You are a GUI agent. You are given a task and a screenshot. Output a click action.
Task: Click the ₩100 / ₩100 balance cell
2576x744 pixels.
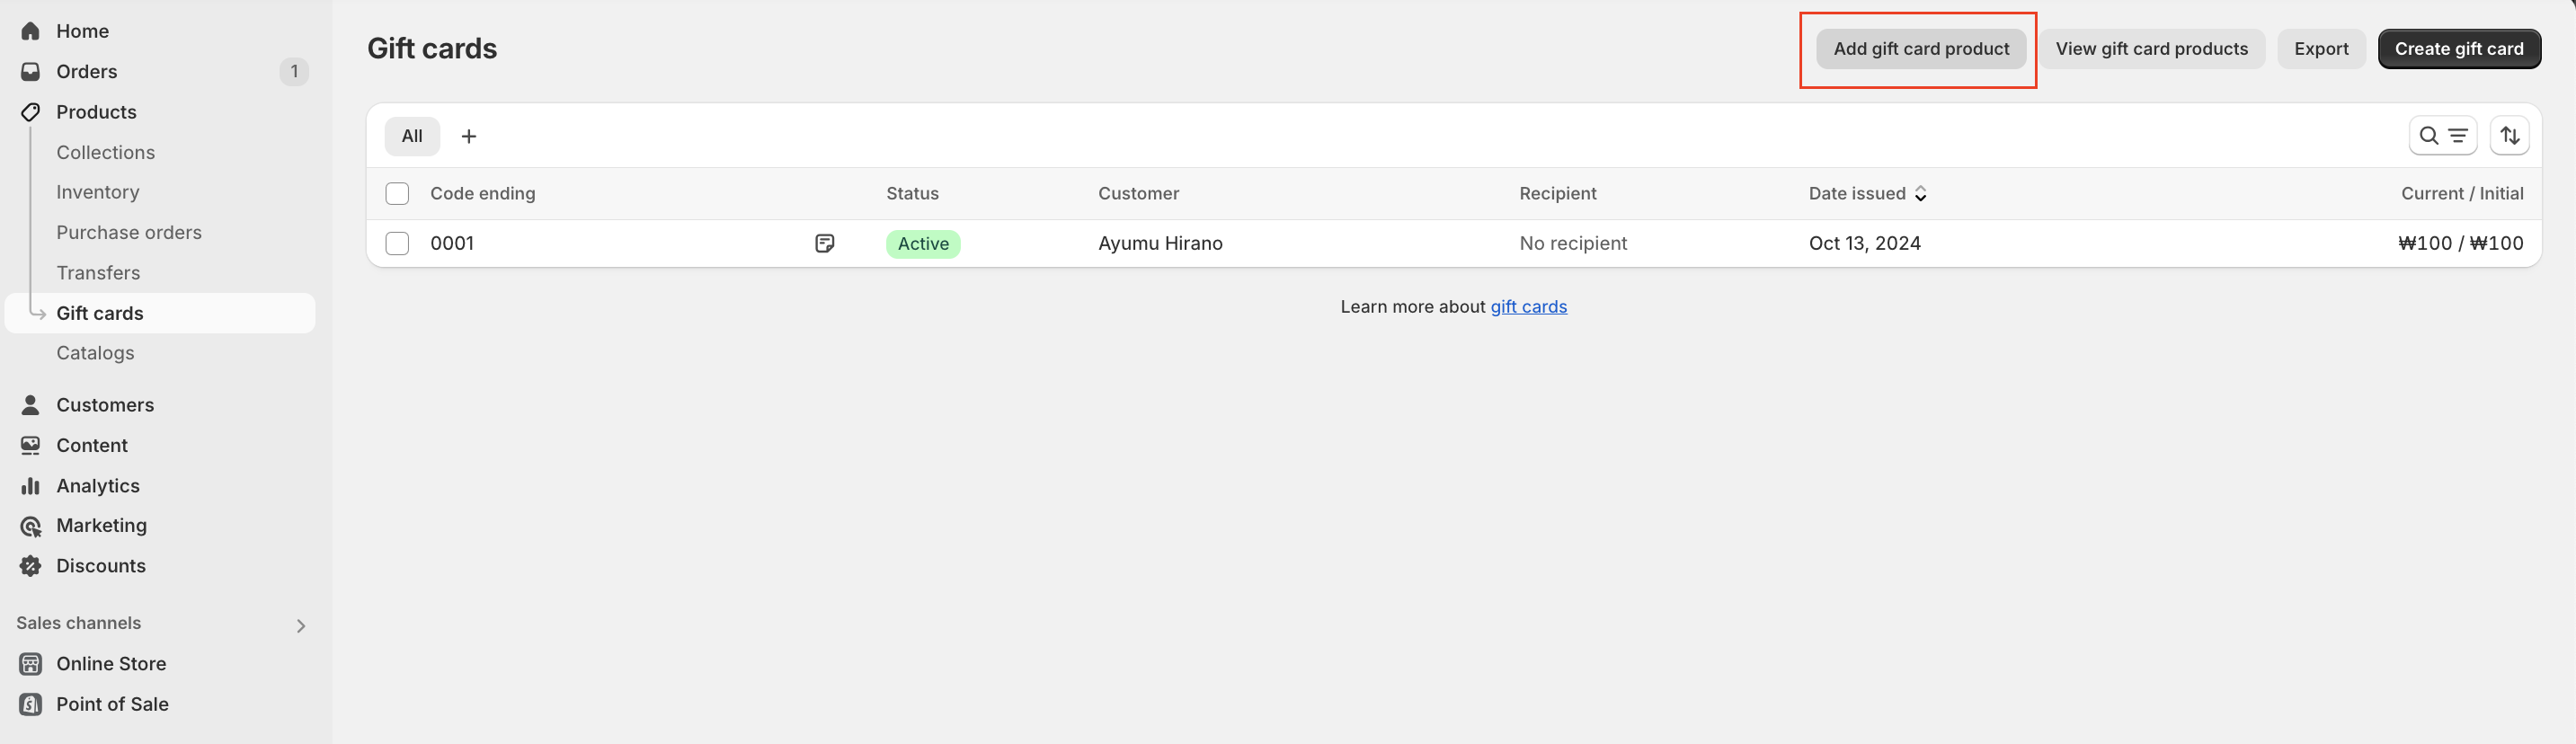point(2460,243)
